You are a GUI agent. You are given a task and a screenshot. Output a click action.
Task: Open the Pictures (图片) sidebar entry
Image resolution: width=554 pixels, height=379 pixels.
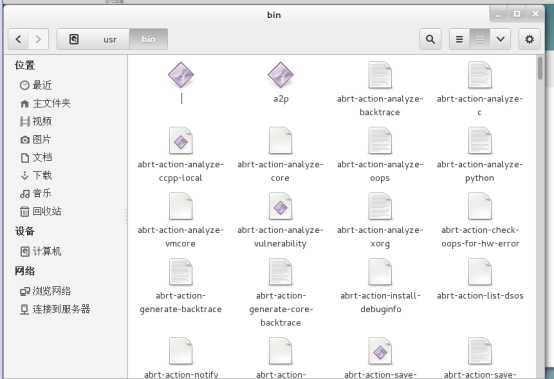click(35, 139)
